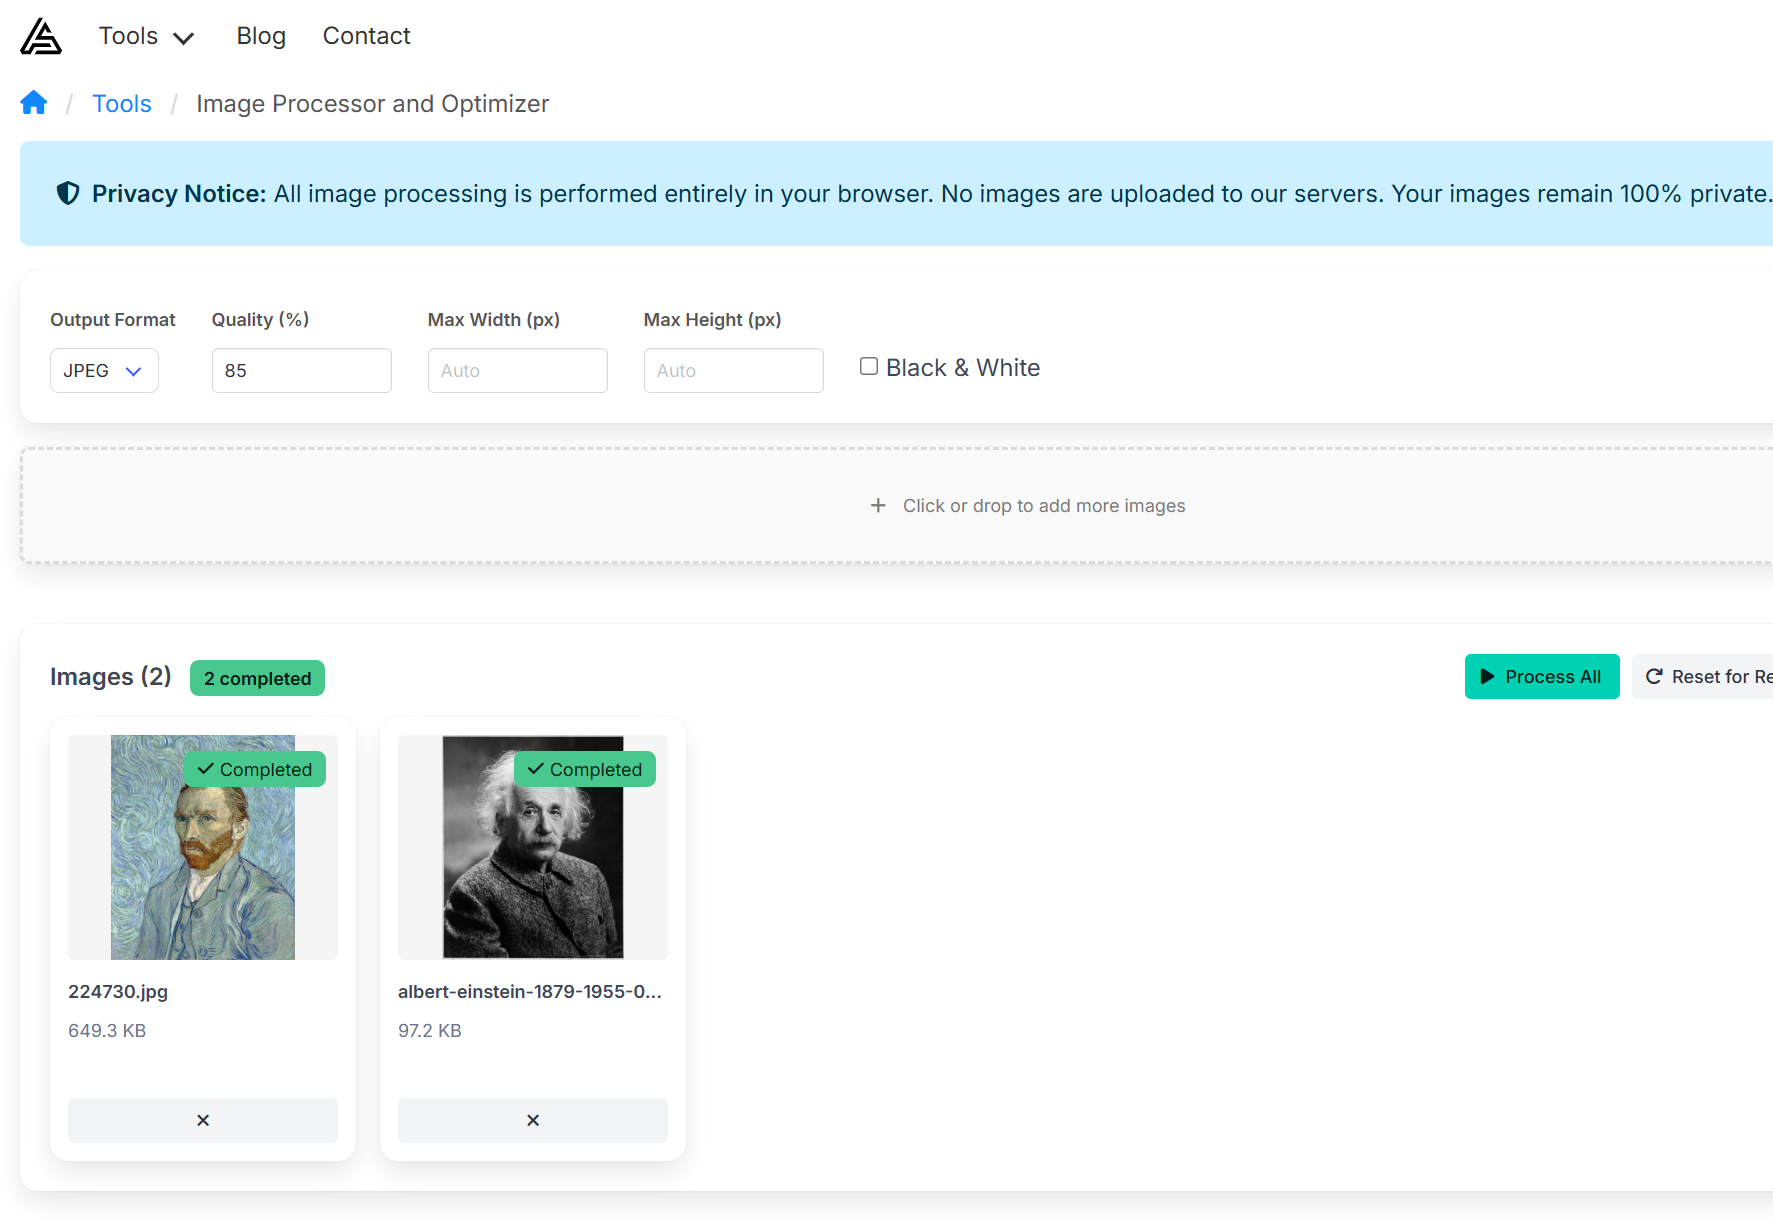Remove the albert-einstein image with X
1773x1220 pixels.
[533, 1120]
